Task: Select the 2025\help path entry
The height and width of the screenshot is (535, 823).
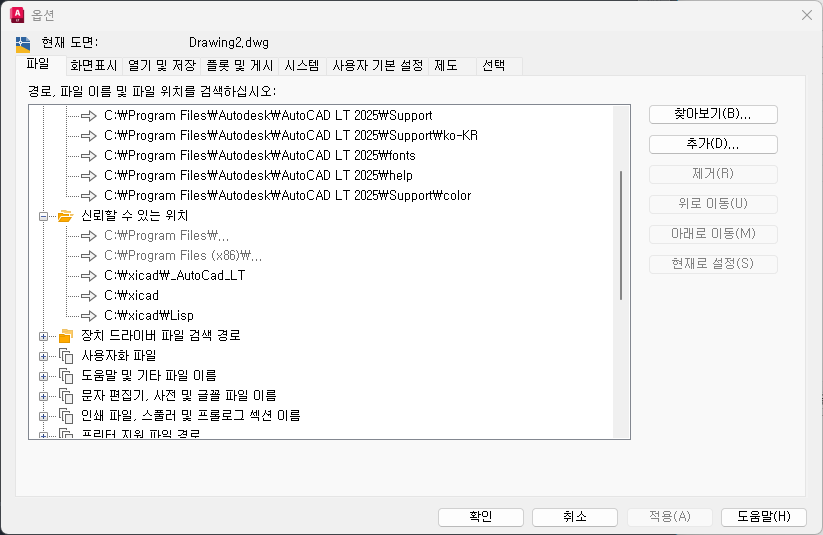Action: point(258,176)
